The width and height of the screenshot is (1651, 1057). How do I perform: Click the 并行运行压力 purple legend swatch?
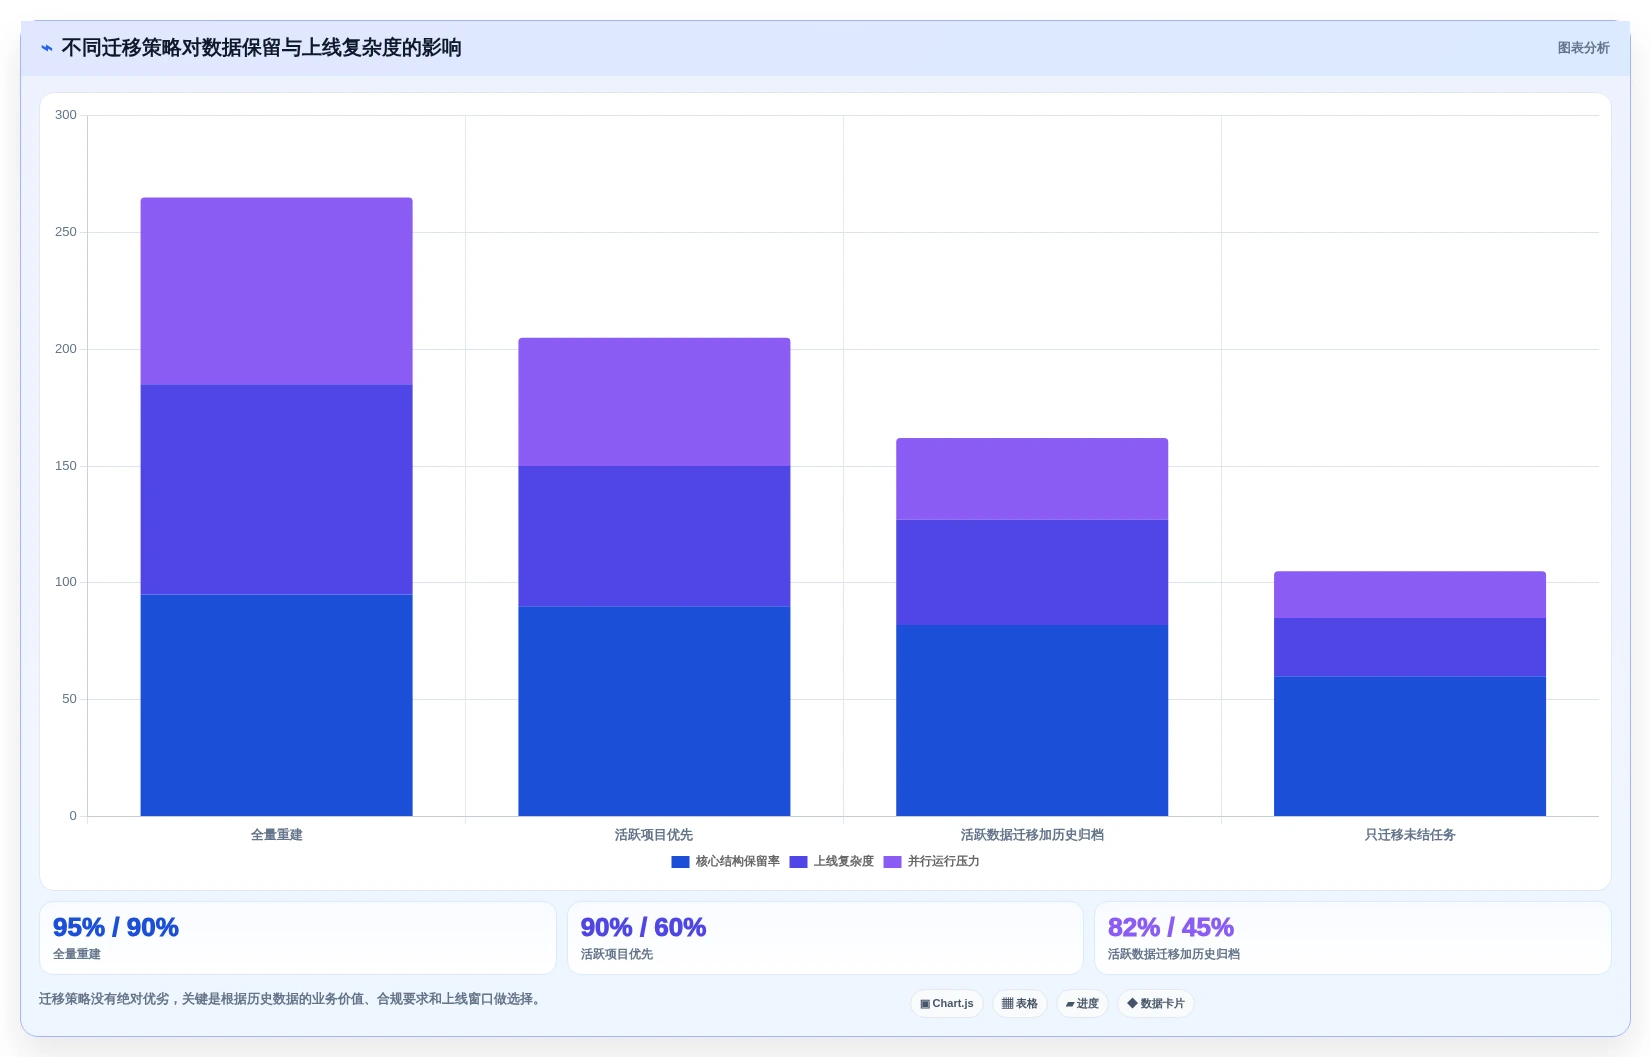[x=892, y=862]
